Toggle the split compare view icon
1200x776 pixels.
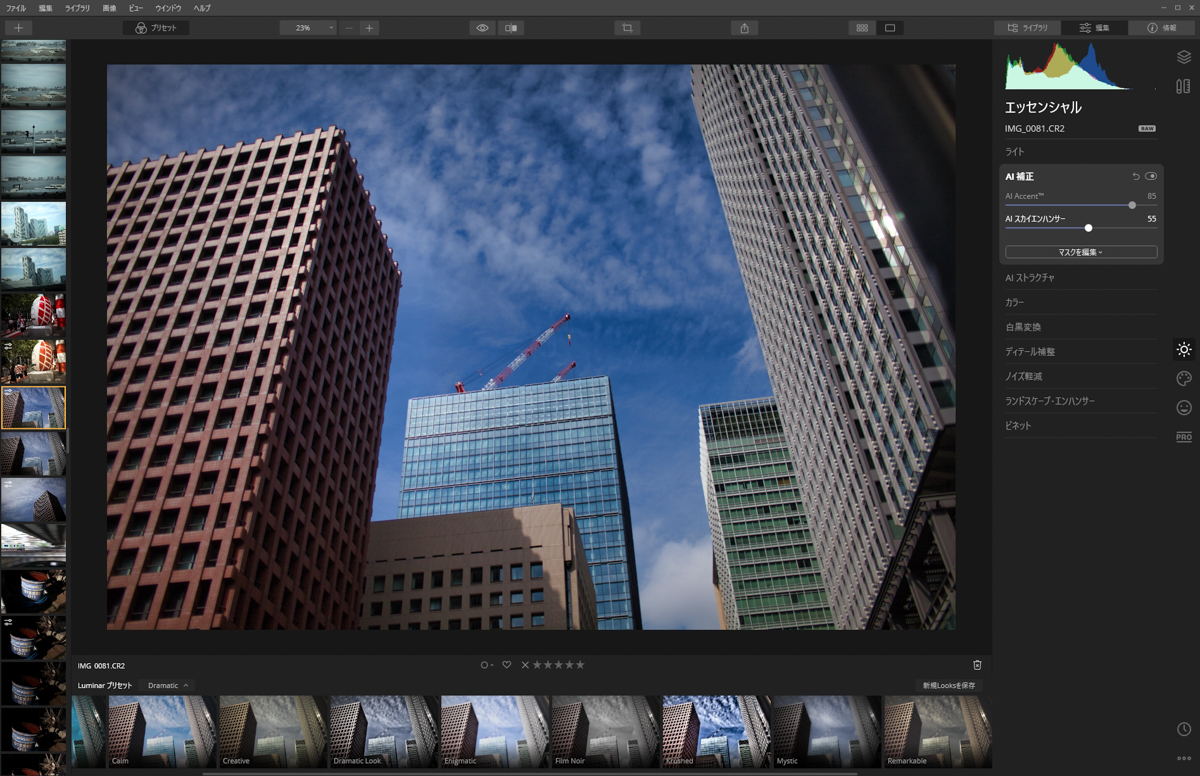coord(511,28)
